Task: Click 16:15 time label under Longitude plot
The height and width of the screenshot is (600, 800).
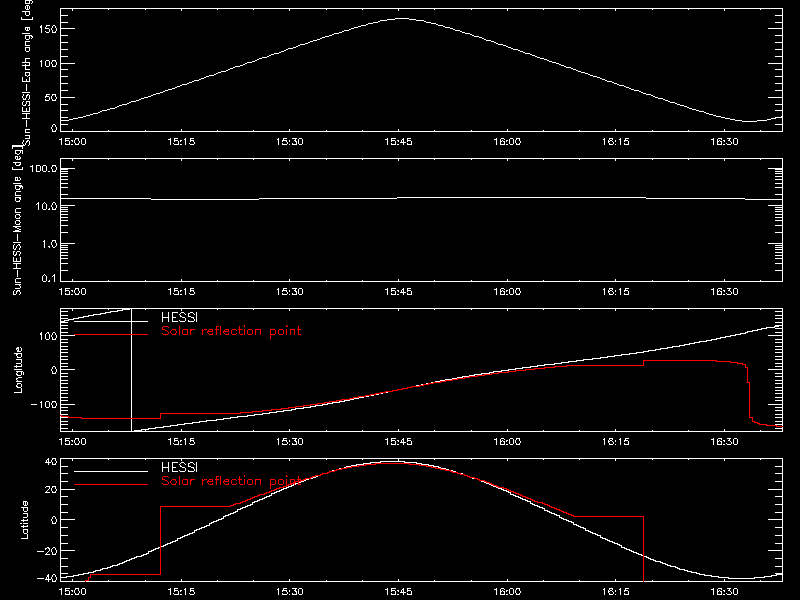Action: (x=616, y=442)
